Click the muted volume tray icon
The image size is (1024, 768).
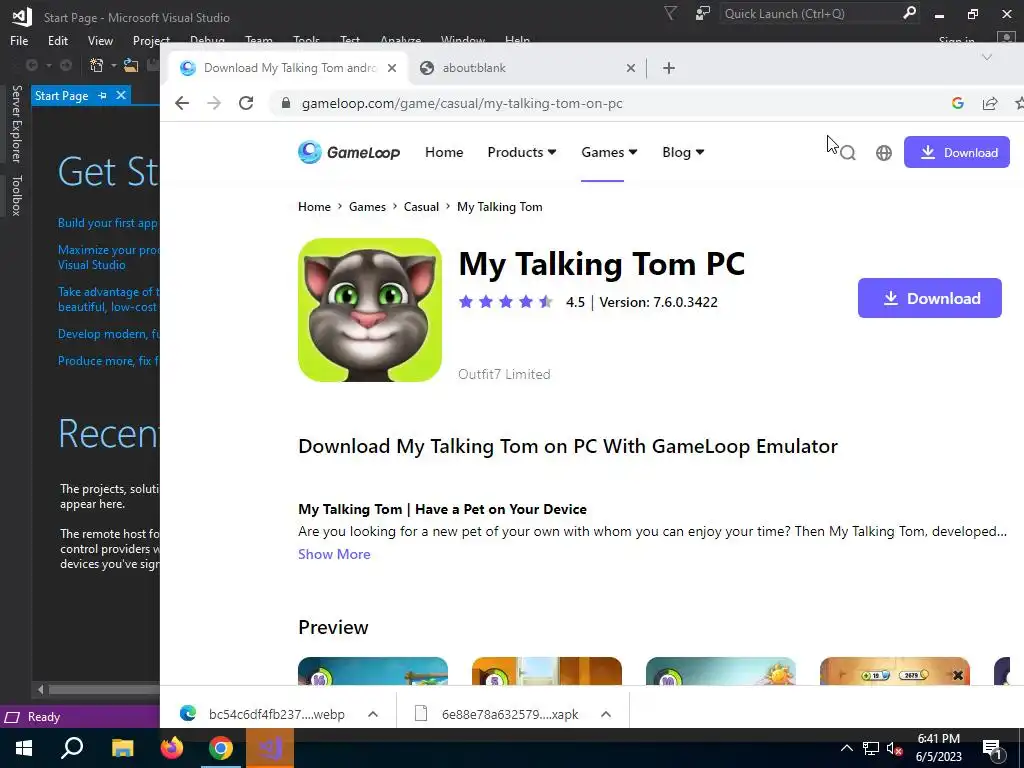point(894,749)
